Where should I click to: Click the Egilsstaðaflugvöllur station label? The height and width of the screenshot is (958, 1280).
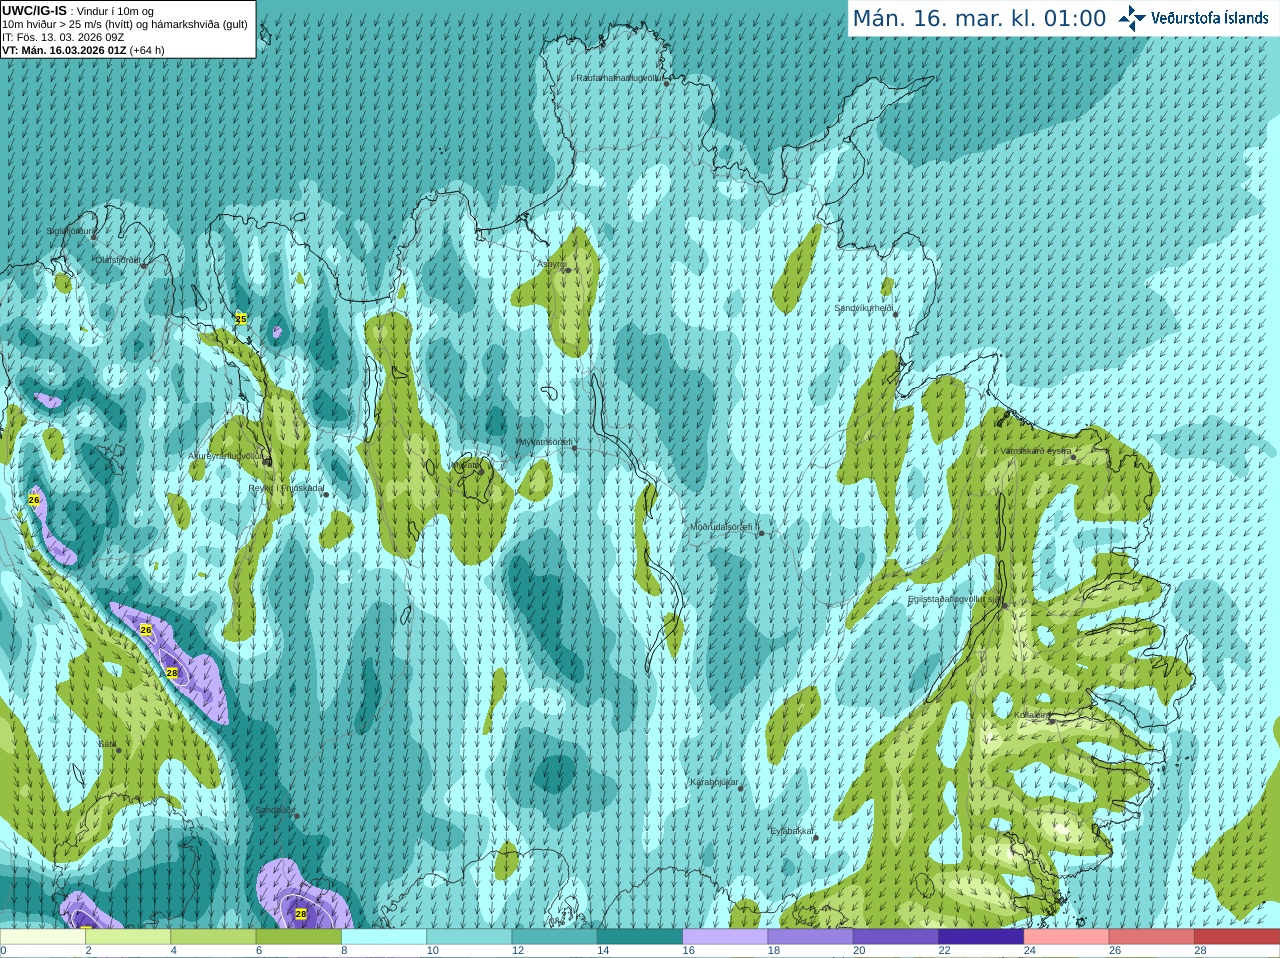pos(954,599)
